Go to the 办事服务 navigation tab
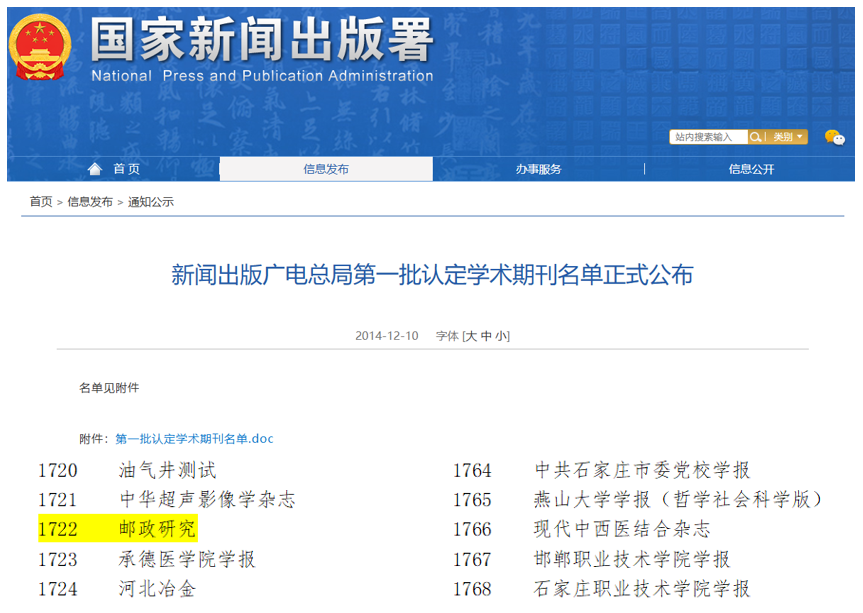 (x=538, y=169)
